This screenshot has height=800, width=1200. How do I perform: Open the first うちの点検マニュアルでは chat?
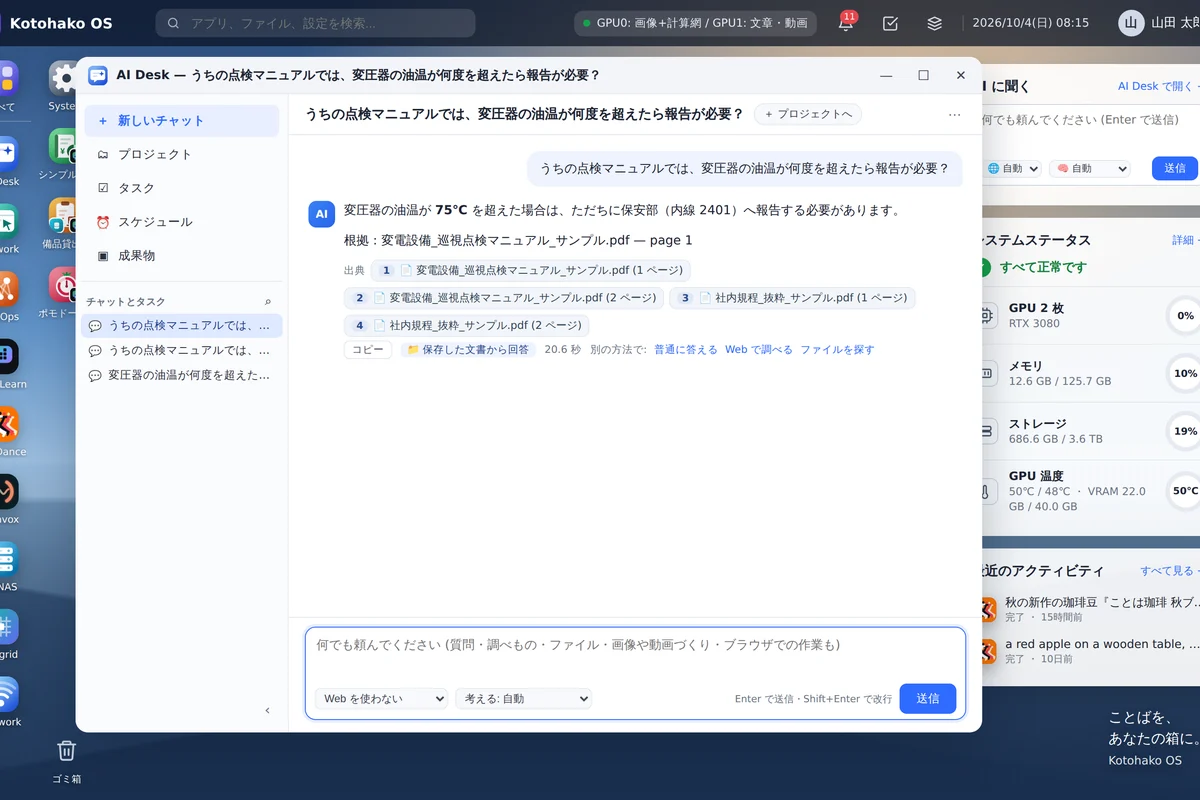[x=183, y=326]
